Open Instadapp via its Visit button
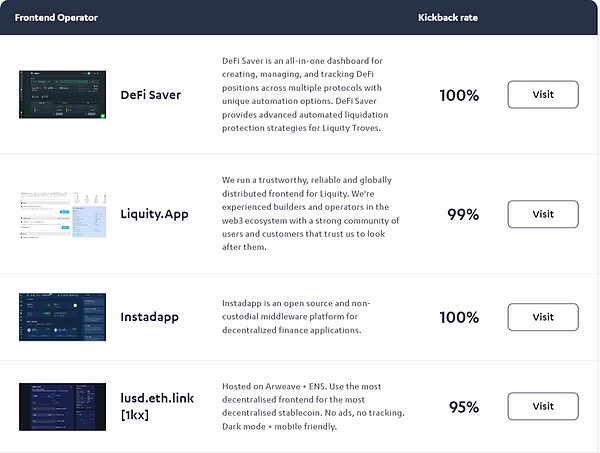600x453 pixels. pyautogui.click(x=543, y=317)
